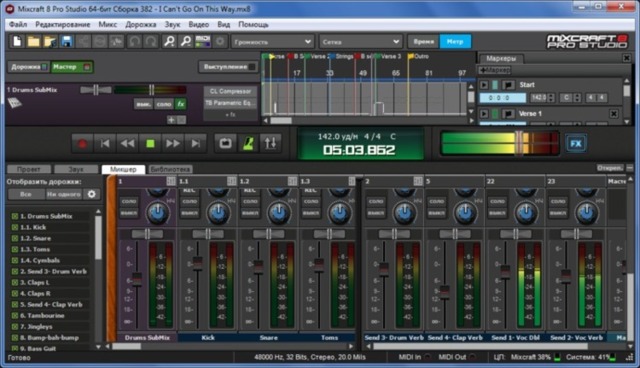Screen dimensions: 640x368
Task: Jump to the end of the project
Action: click(196, 144)
